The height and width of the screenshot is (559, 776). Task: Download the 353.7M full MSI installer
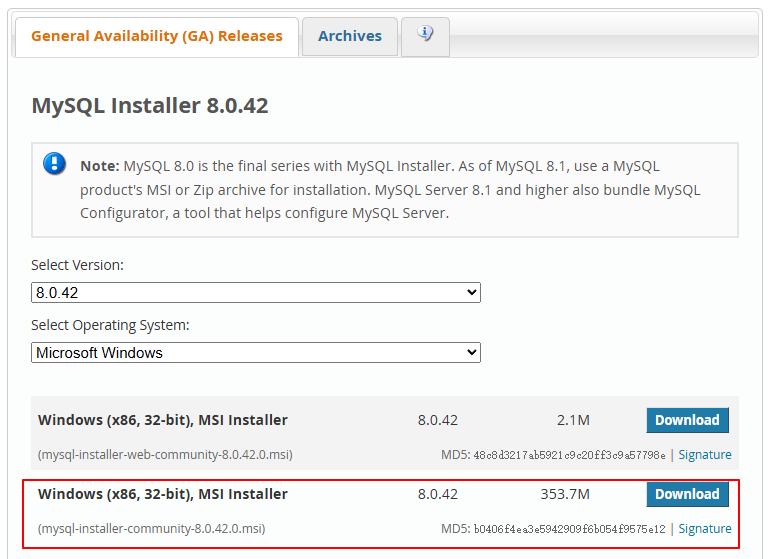click(x=687, y=494)
